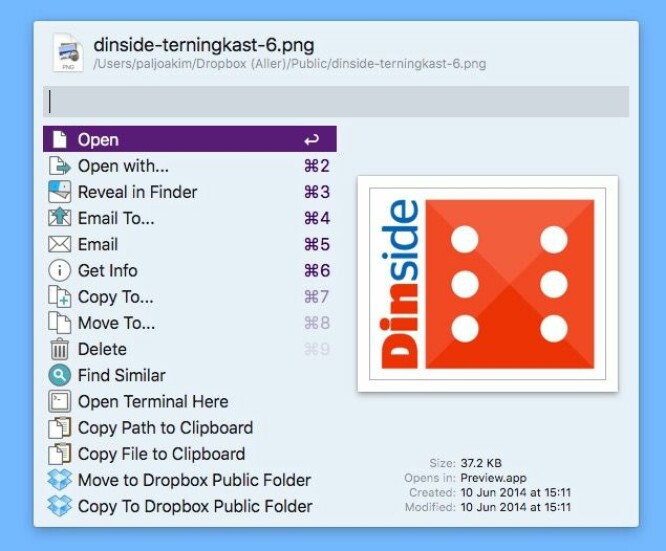The image size is (666, 551).
Task: Select the Email action row
Action: pos(190,244)
